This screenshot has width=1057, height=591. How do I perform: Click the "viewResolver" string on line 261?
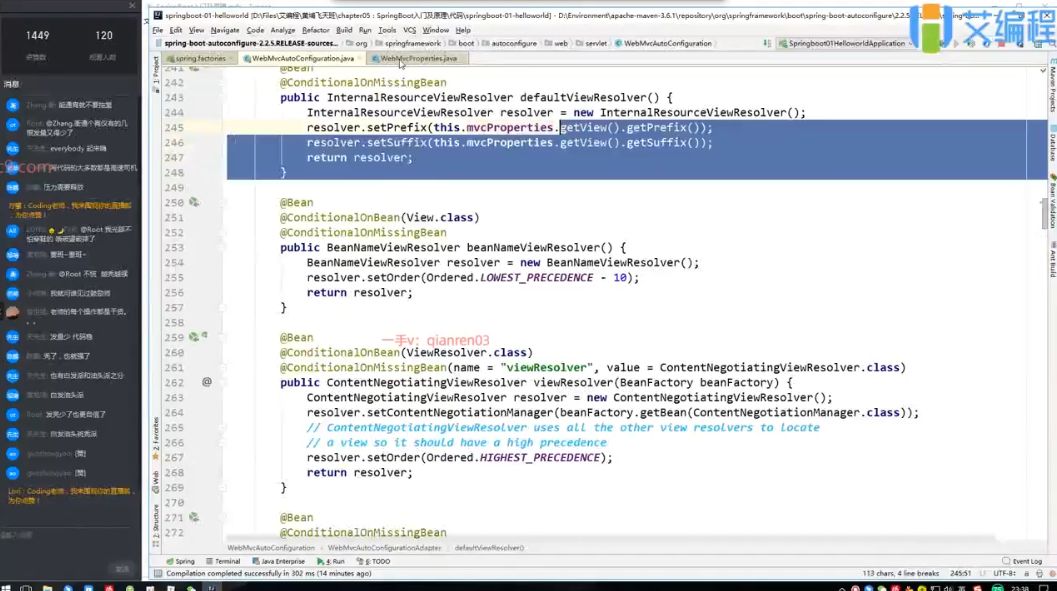tap(547, 367)
